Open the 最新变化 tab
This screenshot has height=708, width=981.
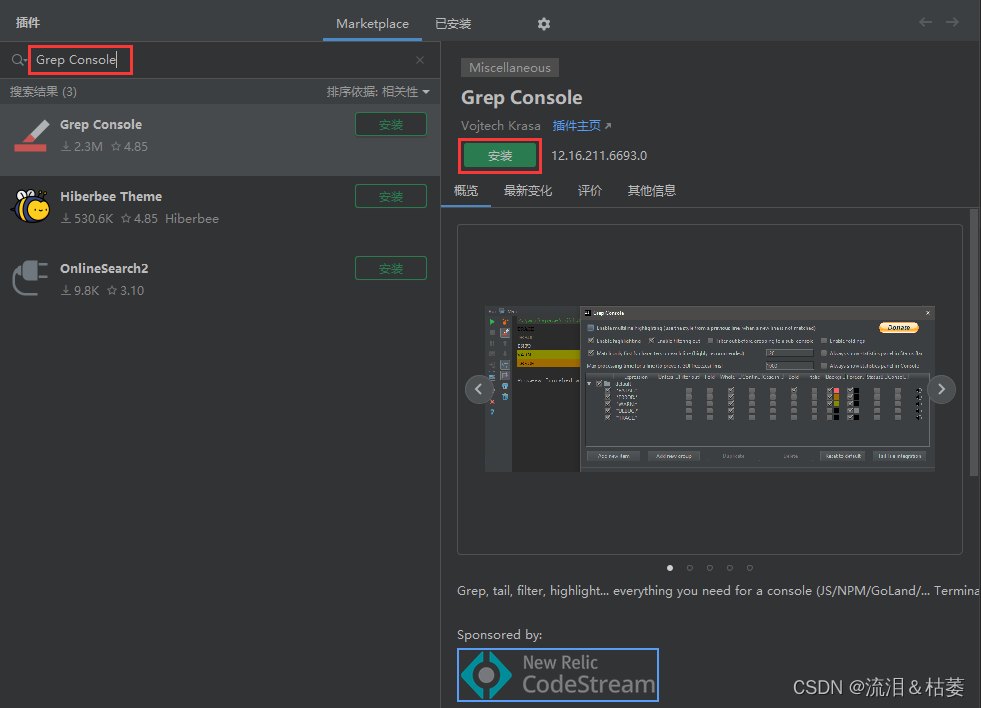click(x=527, y=191)
